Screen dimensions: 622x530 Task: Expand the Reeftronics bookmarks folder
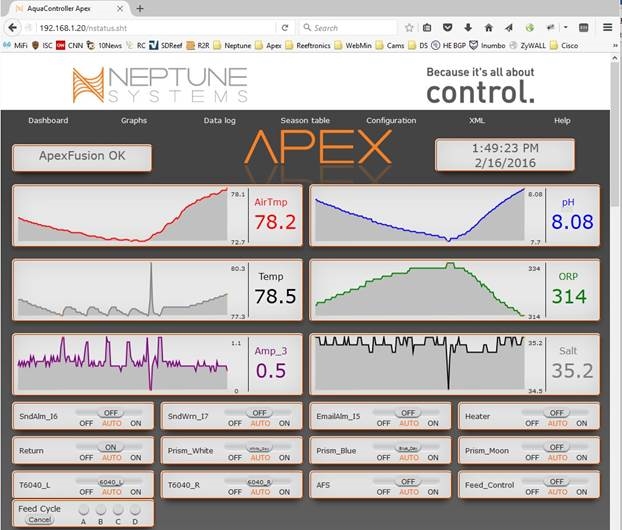(x=308, y=45)
